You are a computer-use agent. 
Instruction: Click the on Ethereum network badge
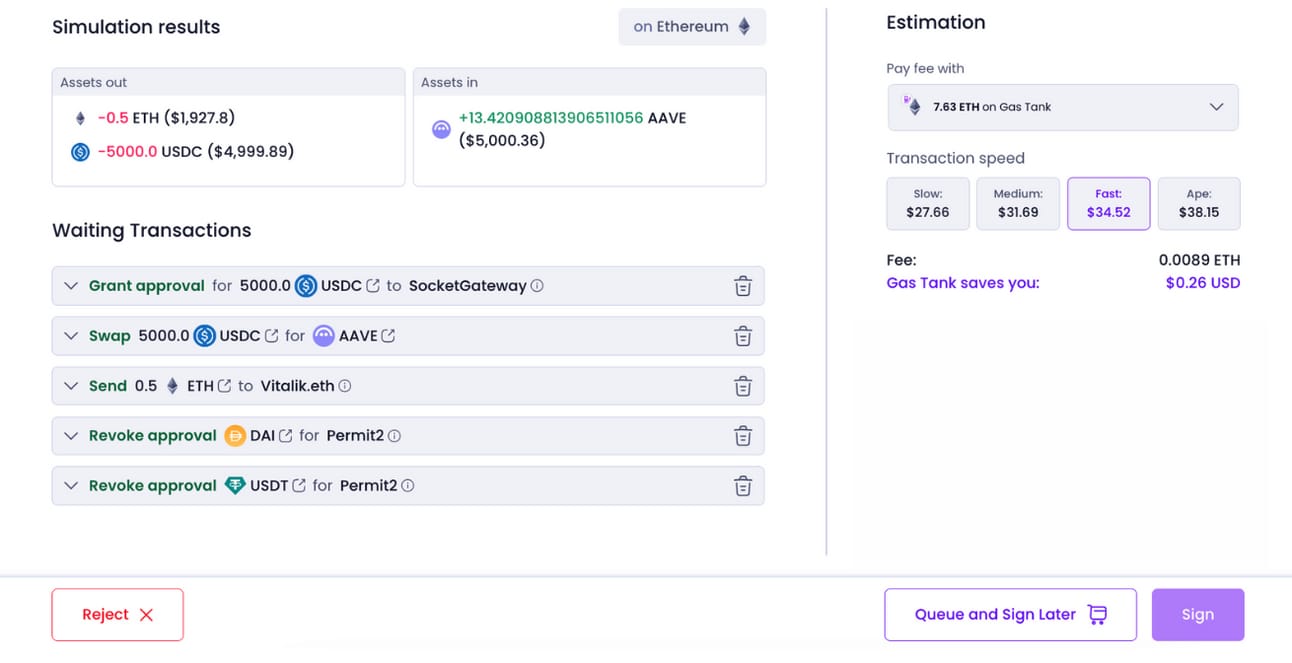pos(692,27)
